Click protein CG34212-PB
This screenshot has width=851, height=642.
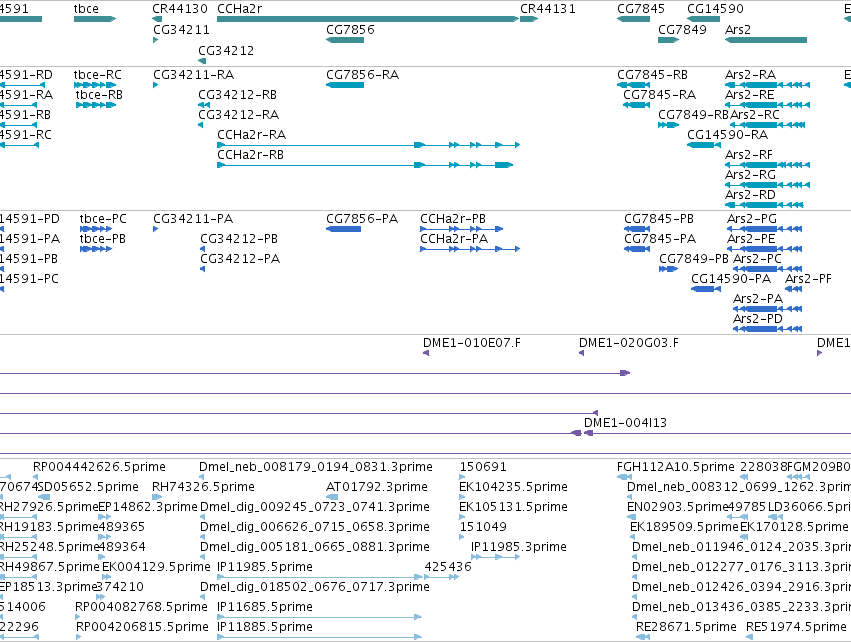pyautogui.click(x=239, y=239)
